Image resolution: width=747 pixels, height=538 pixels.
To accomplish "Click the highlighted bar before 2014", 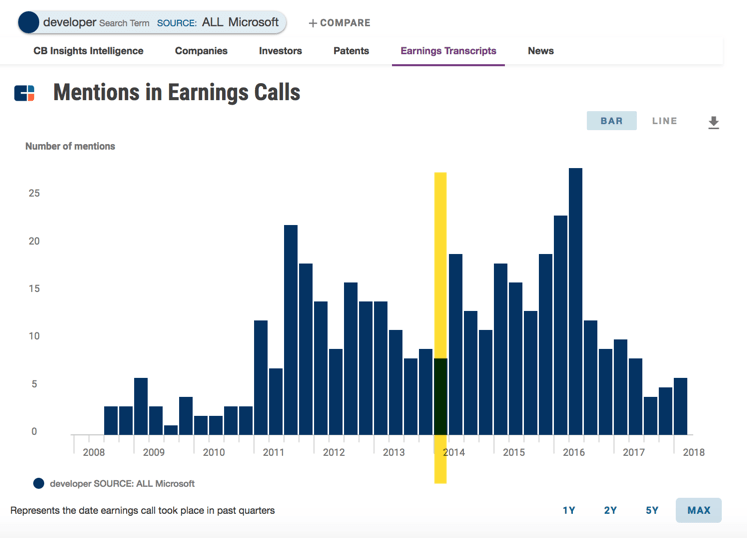I will coord(440,396).
